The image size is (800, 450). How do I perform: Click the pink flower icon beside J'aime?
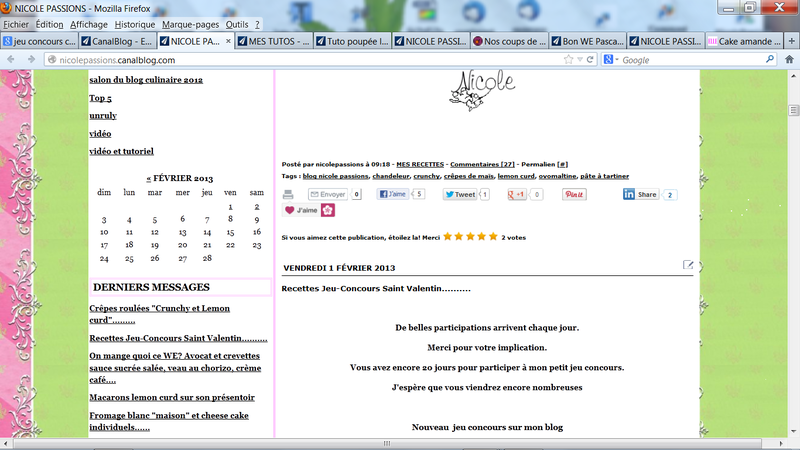328,210
